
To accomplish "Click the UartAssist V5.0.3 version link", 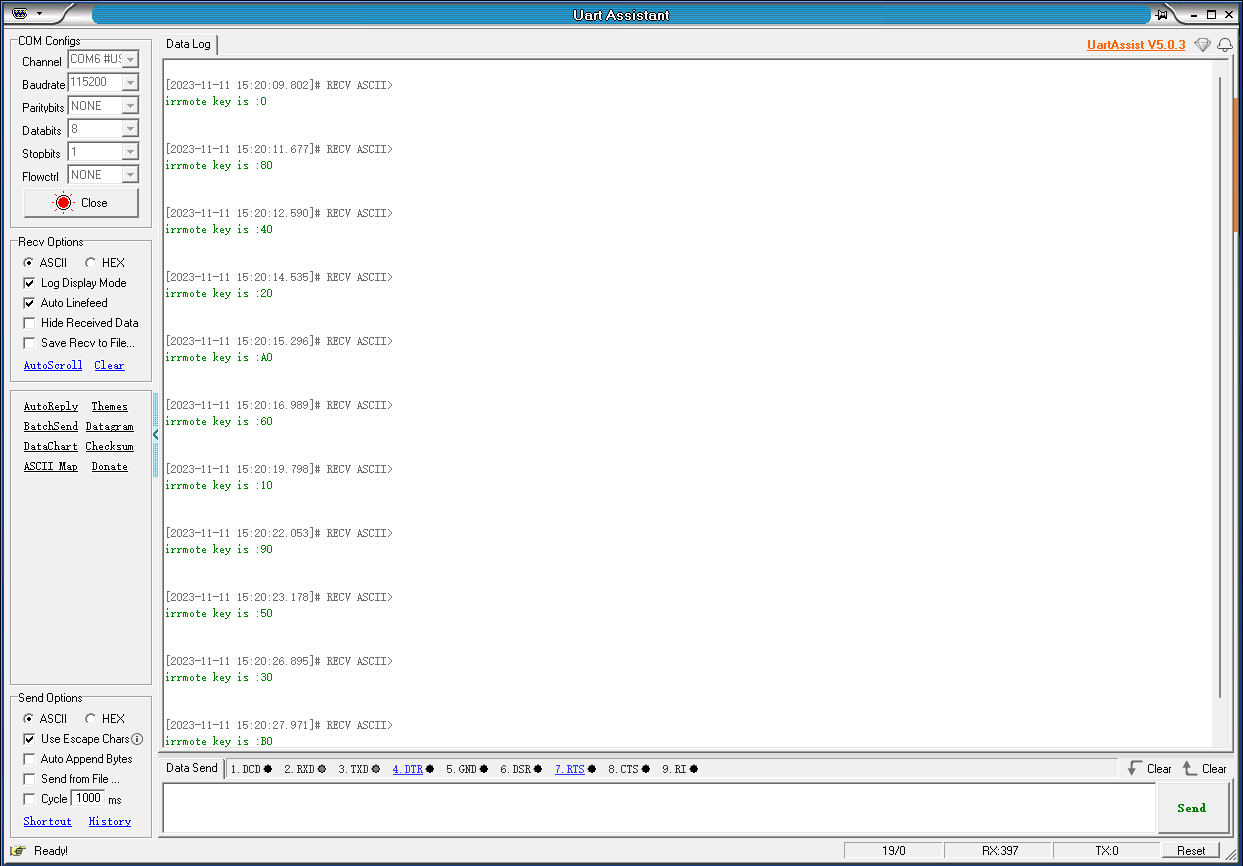I will click(x=1136, y=45).
